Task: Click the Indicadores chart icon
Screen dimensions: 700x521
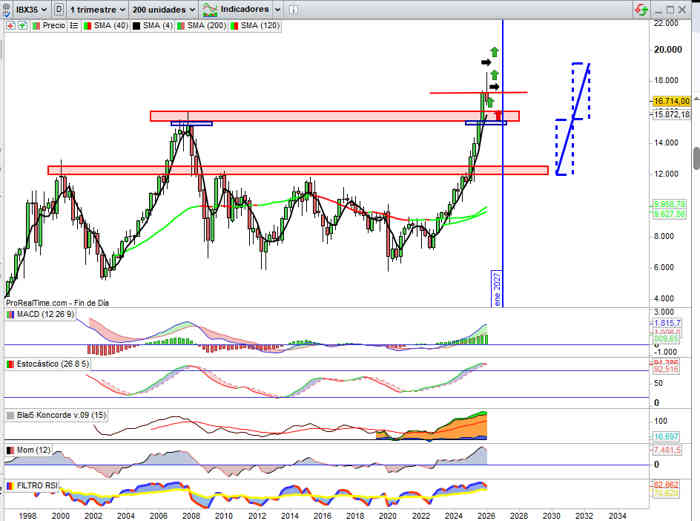Action: click(211, 8)
